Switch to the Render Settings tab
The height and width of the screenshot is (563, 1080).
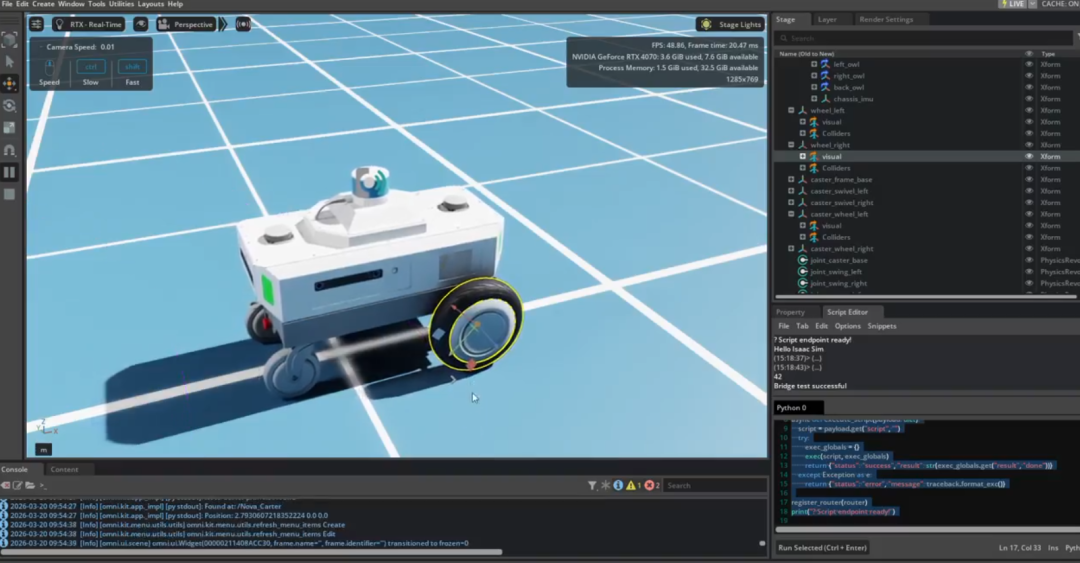pyautogui.click(x=886, y=19)
